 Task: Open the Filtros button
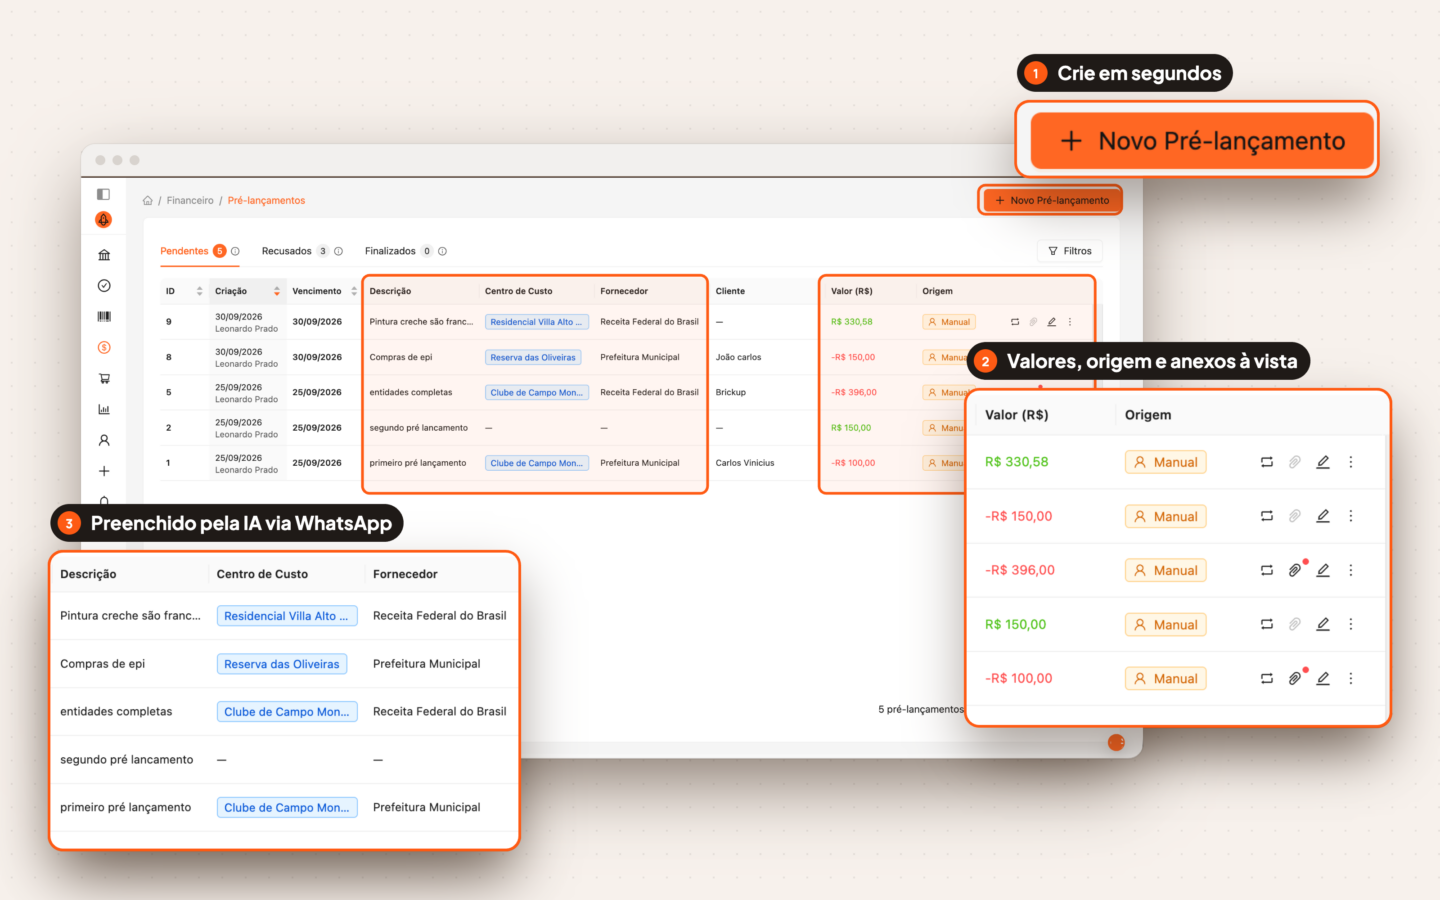tap(1070, 251)
